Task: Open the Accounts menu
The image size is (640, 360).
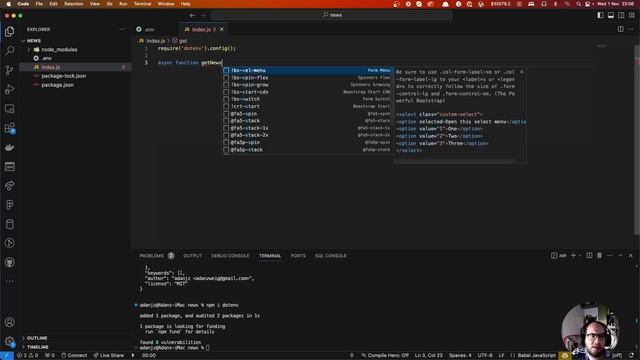Action: point(9,322)
